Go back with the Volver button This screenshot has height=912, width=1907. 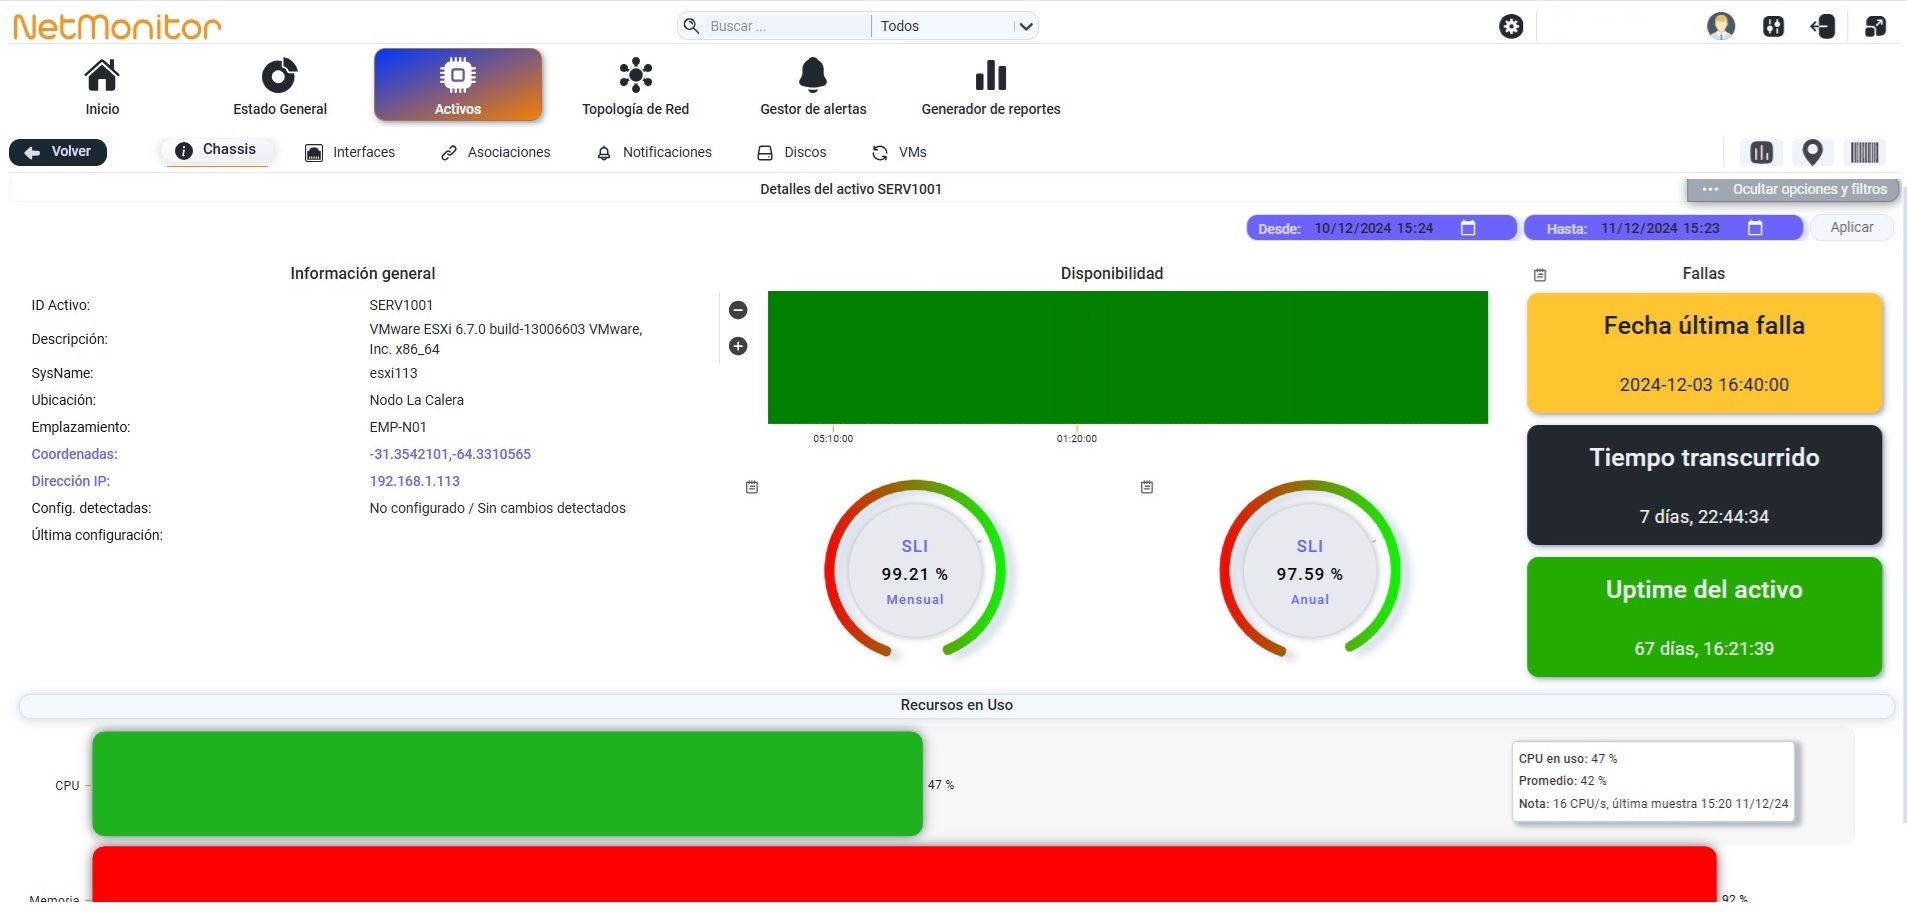pyautogui.click(x=58, y=152)
